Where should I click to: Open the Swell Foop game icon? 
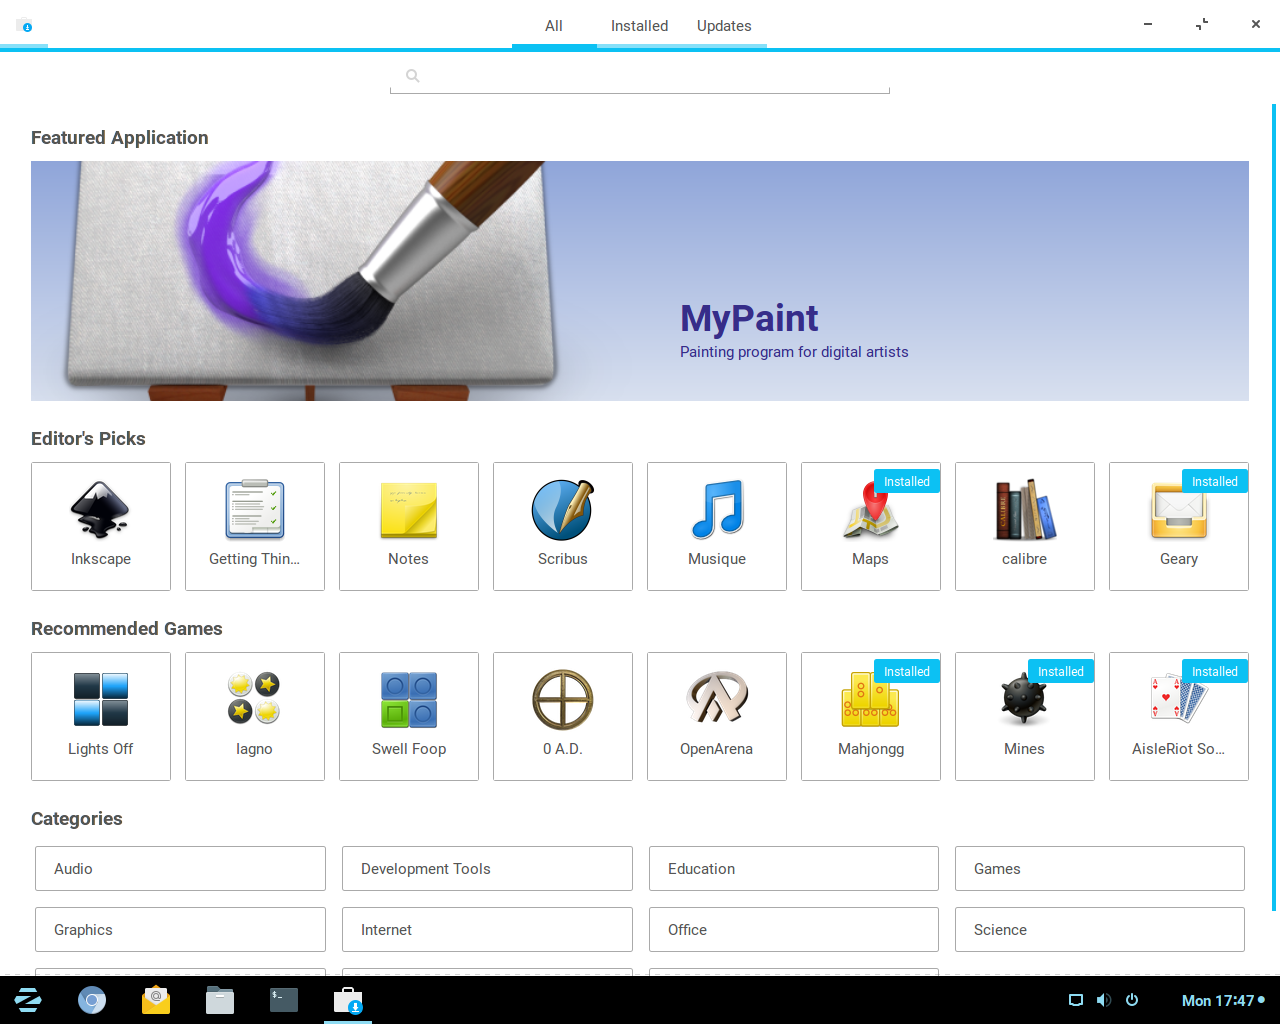pos(409,699)
